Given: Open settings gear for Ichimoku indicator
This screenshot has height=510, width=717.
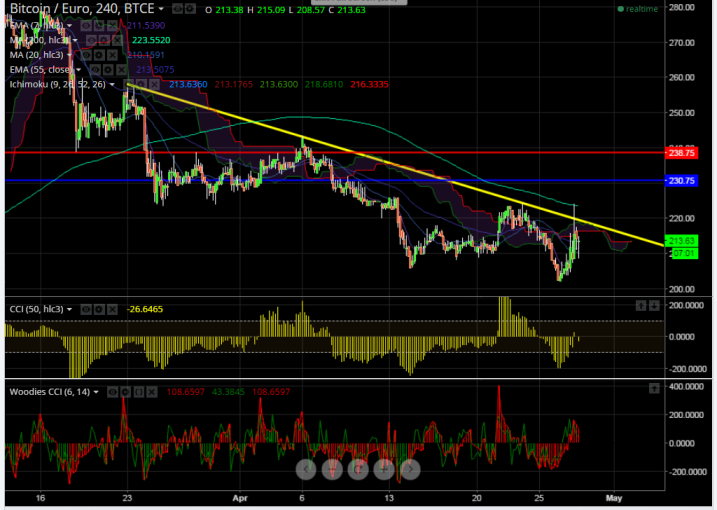Looking at the screenshot, I should click(x=141, y=85).
